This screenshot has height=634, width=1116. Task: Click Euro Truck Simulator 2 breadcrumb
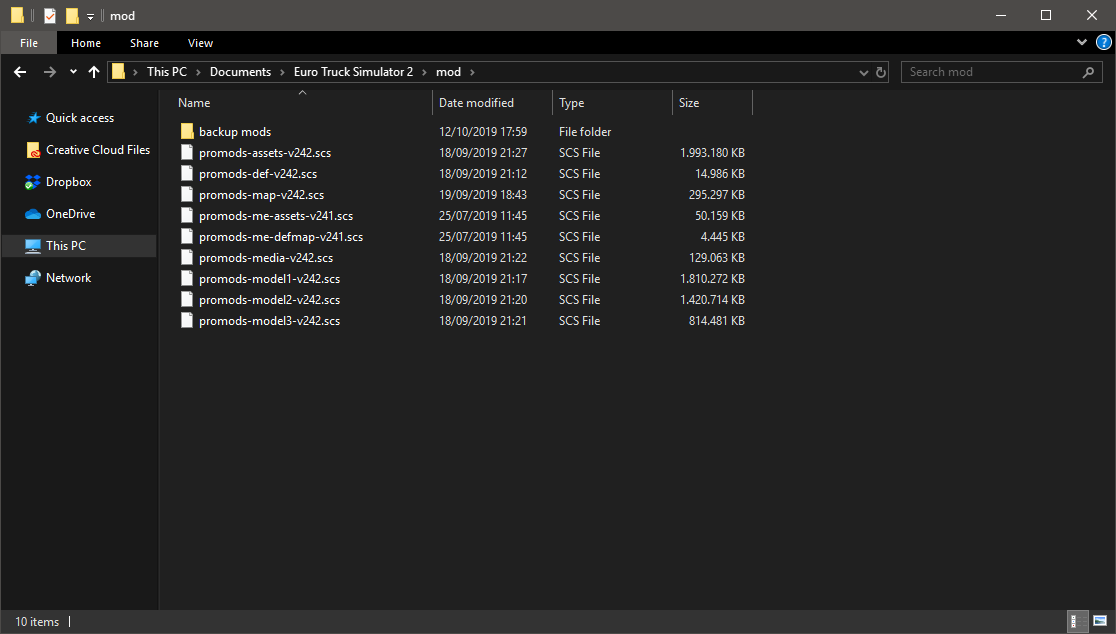[x=353, y=72]
